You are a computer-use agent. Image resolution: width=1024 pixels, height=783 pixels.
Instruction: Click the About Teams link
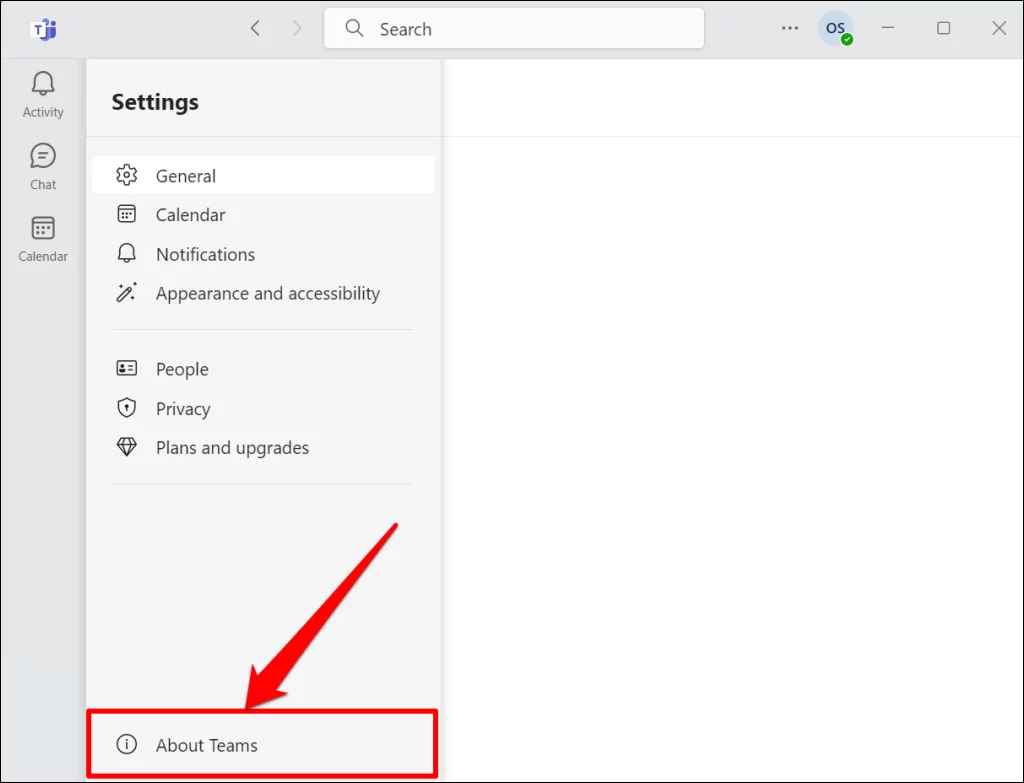click(207, 745)
